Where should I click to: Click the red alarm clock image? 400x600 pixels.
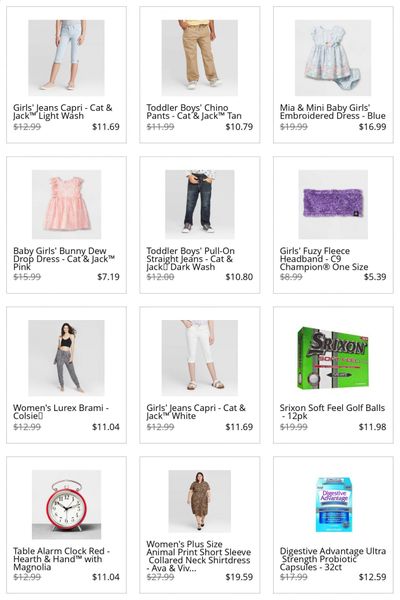[x=66, y=504]
